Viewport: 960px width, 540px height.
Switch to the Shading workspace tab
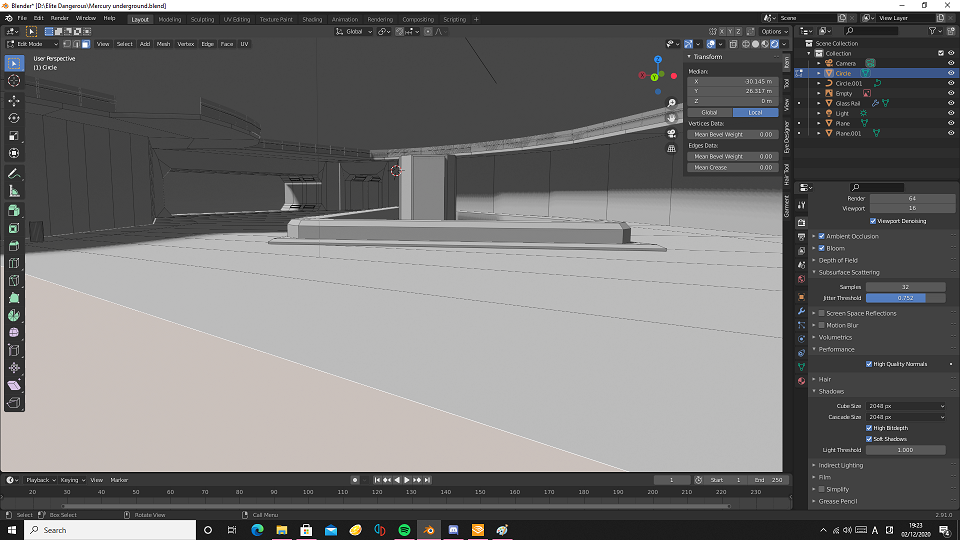pyautogui.click(x=312, y=19)
